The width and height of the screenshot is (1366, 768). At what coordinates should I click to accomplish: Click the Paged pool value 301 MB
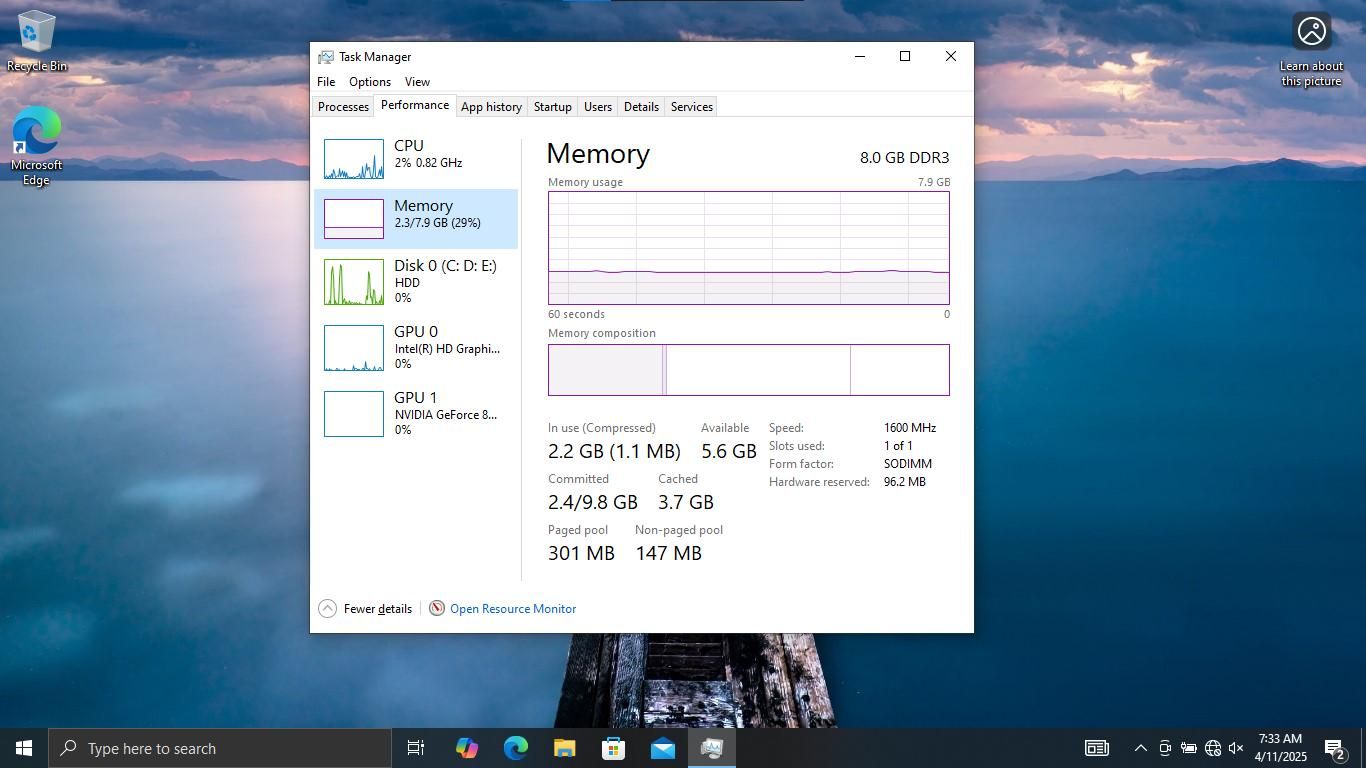pos(581,553)
